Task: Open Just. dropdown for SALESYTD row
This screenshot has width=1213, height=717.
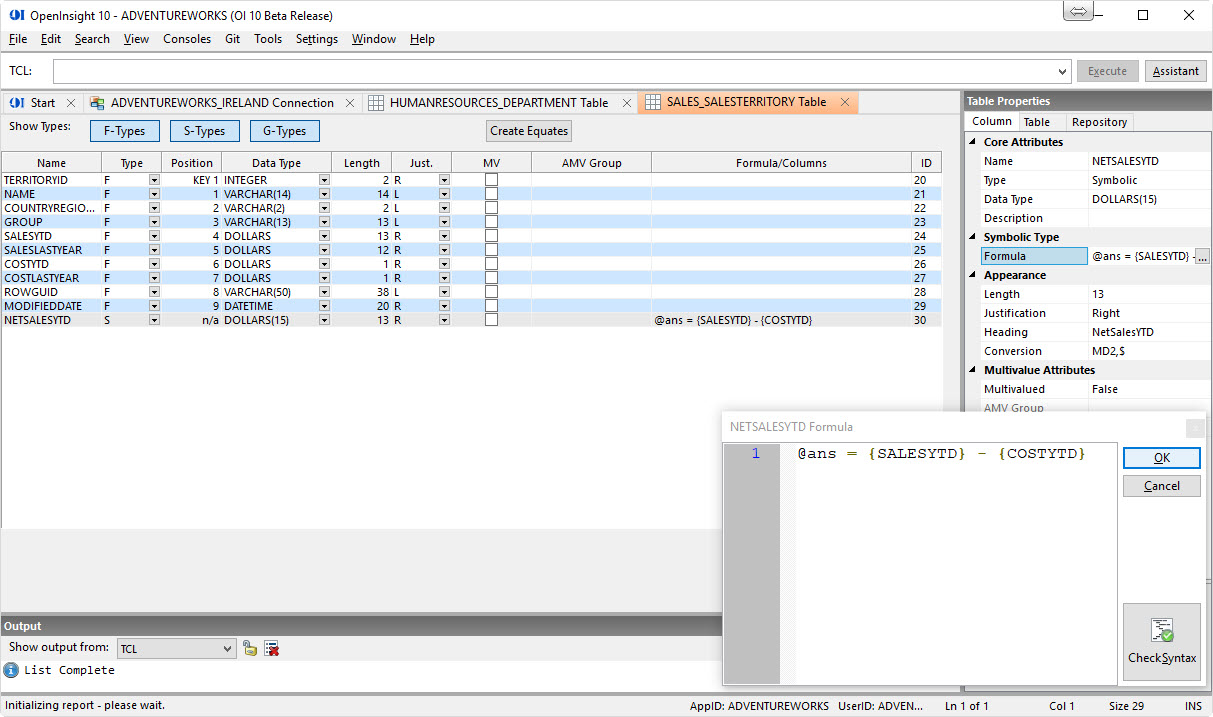Action: coord(444,236)
